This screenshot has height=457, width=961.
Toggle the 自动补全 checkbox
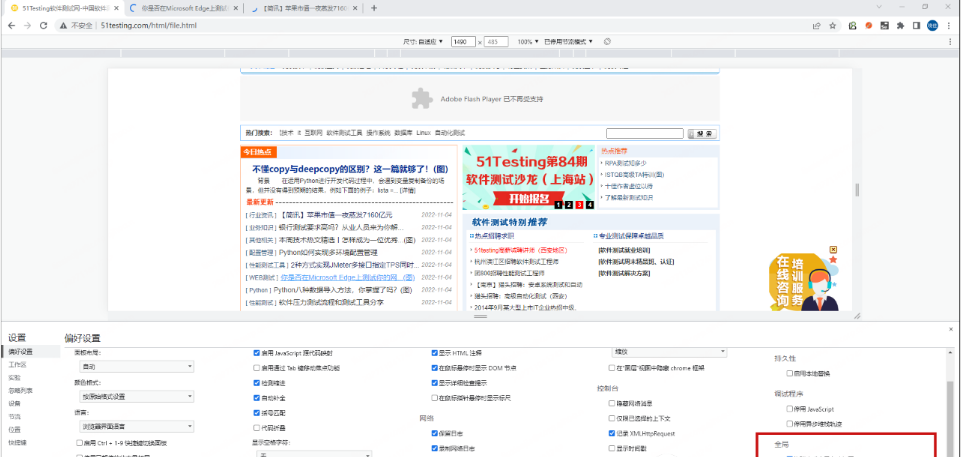[257, 398]
